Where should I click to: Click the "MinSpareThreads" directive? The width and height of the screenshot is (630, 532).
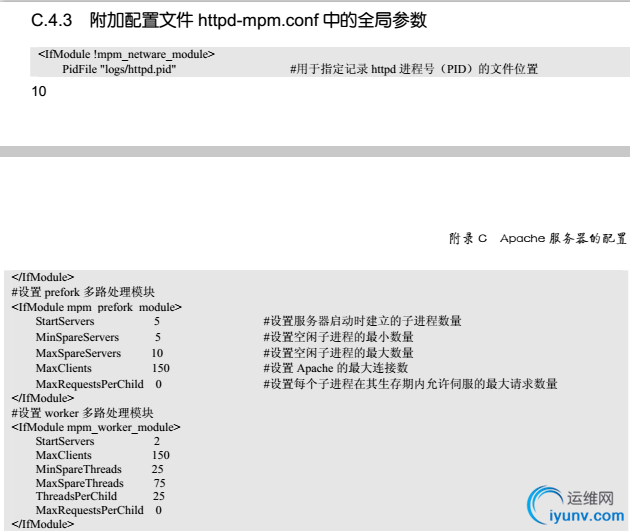click(x=79, y=469)
